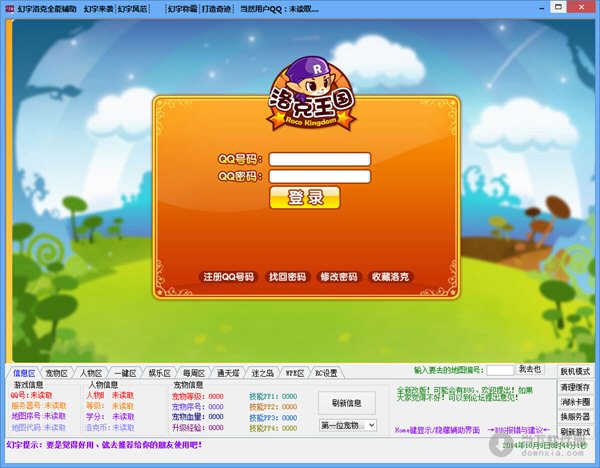Click the 刷新游戏 button
This screenshot has height=468, width=600.
tap(575, 432)
